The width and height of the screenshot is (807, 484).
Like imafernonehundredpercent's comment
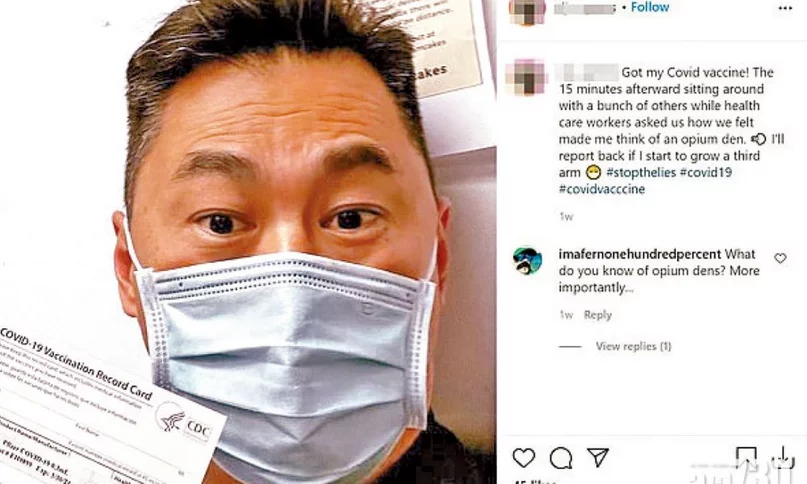780,258
